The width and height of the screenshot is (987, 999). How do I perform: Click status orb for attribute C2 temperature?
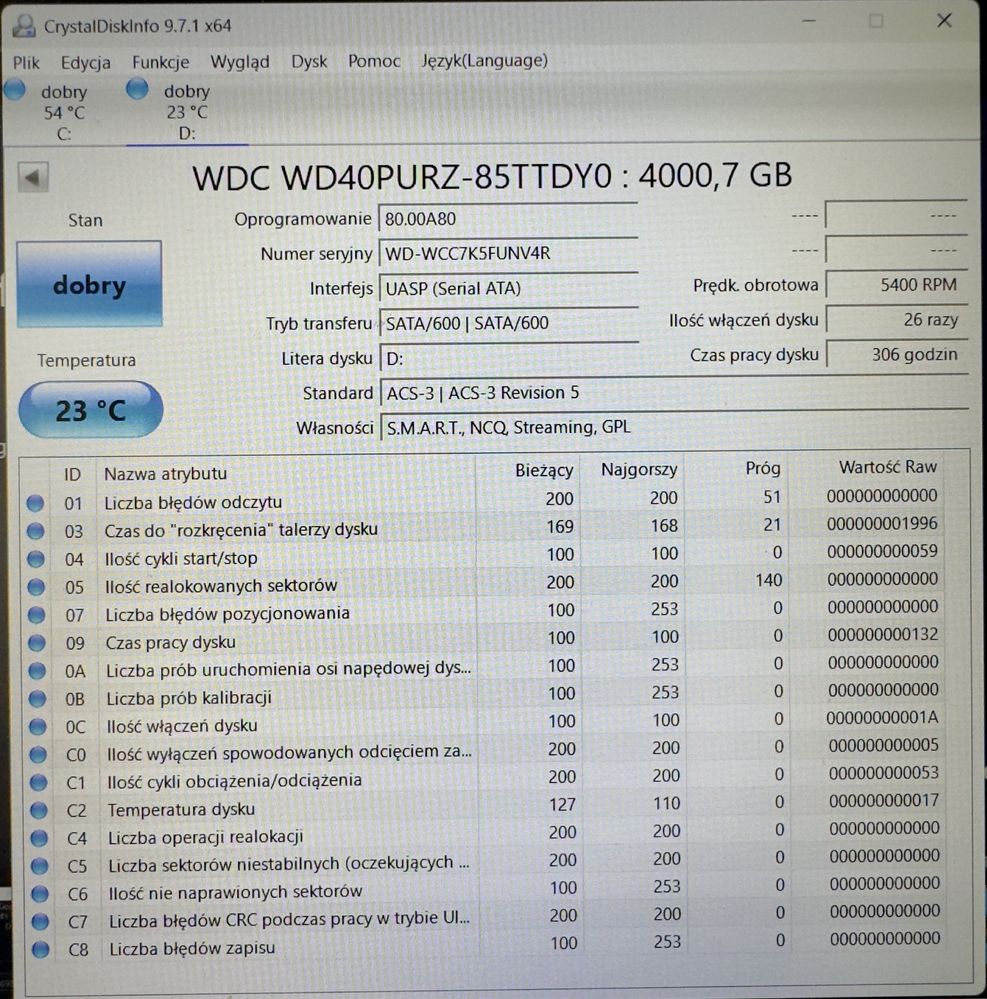pos(39,810)
